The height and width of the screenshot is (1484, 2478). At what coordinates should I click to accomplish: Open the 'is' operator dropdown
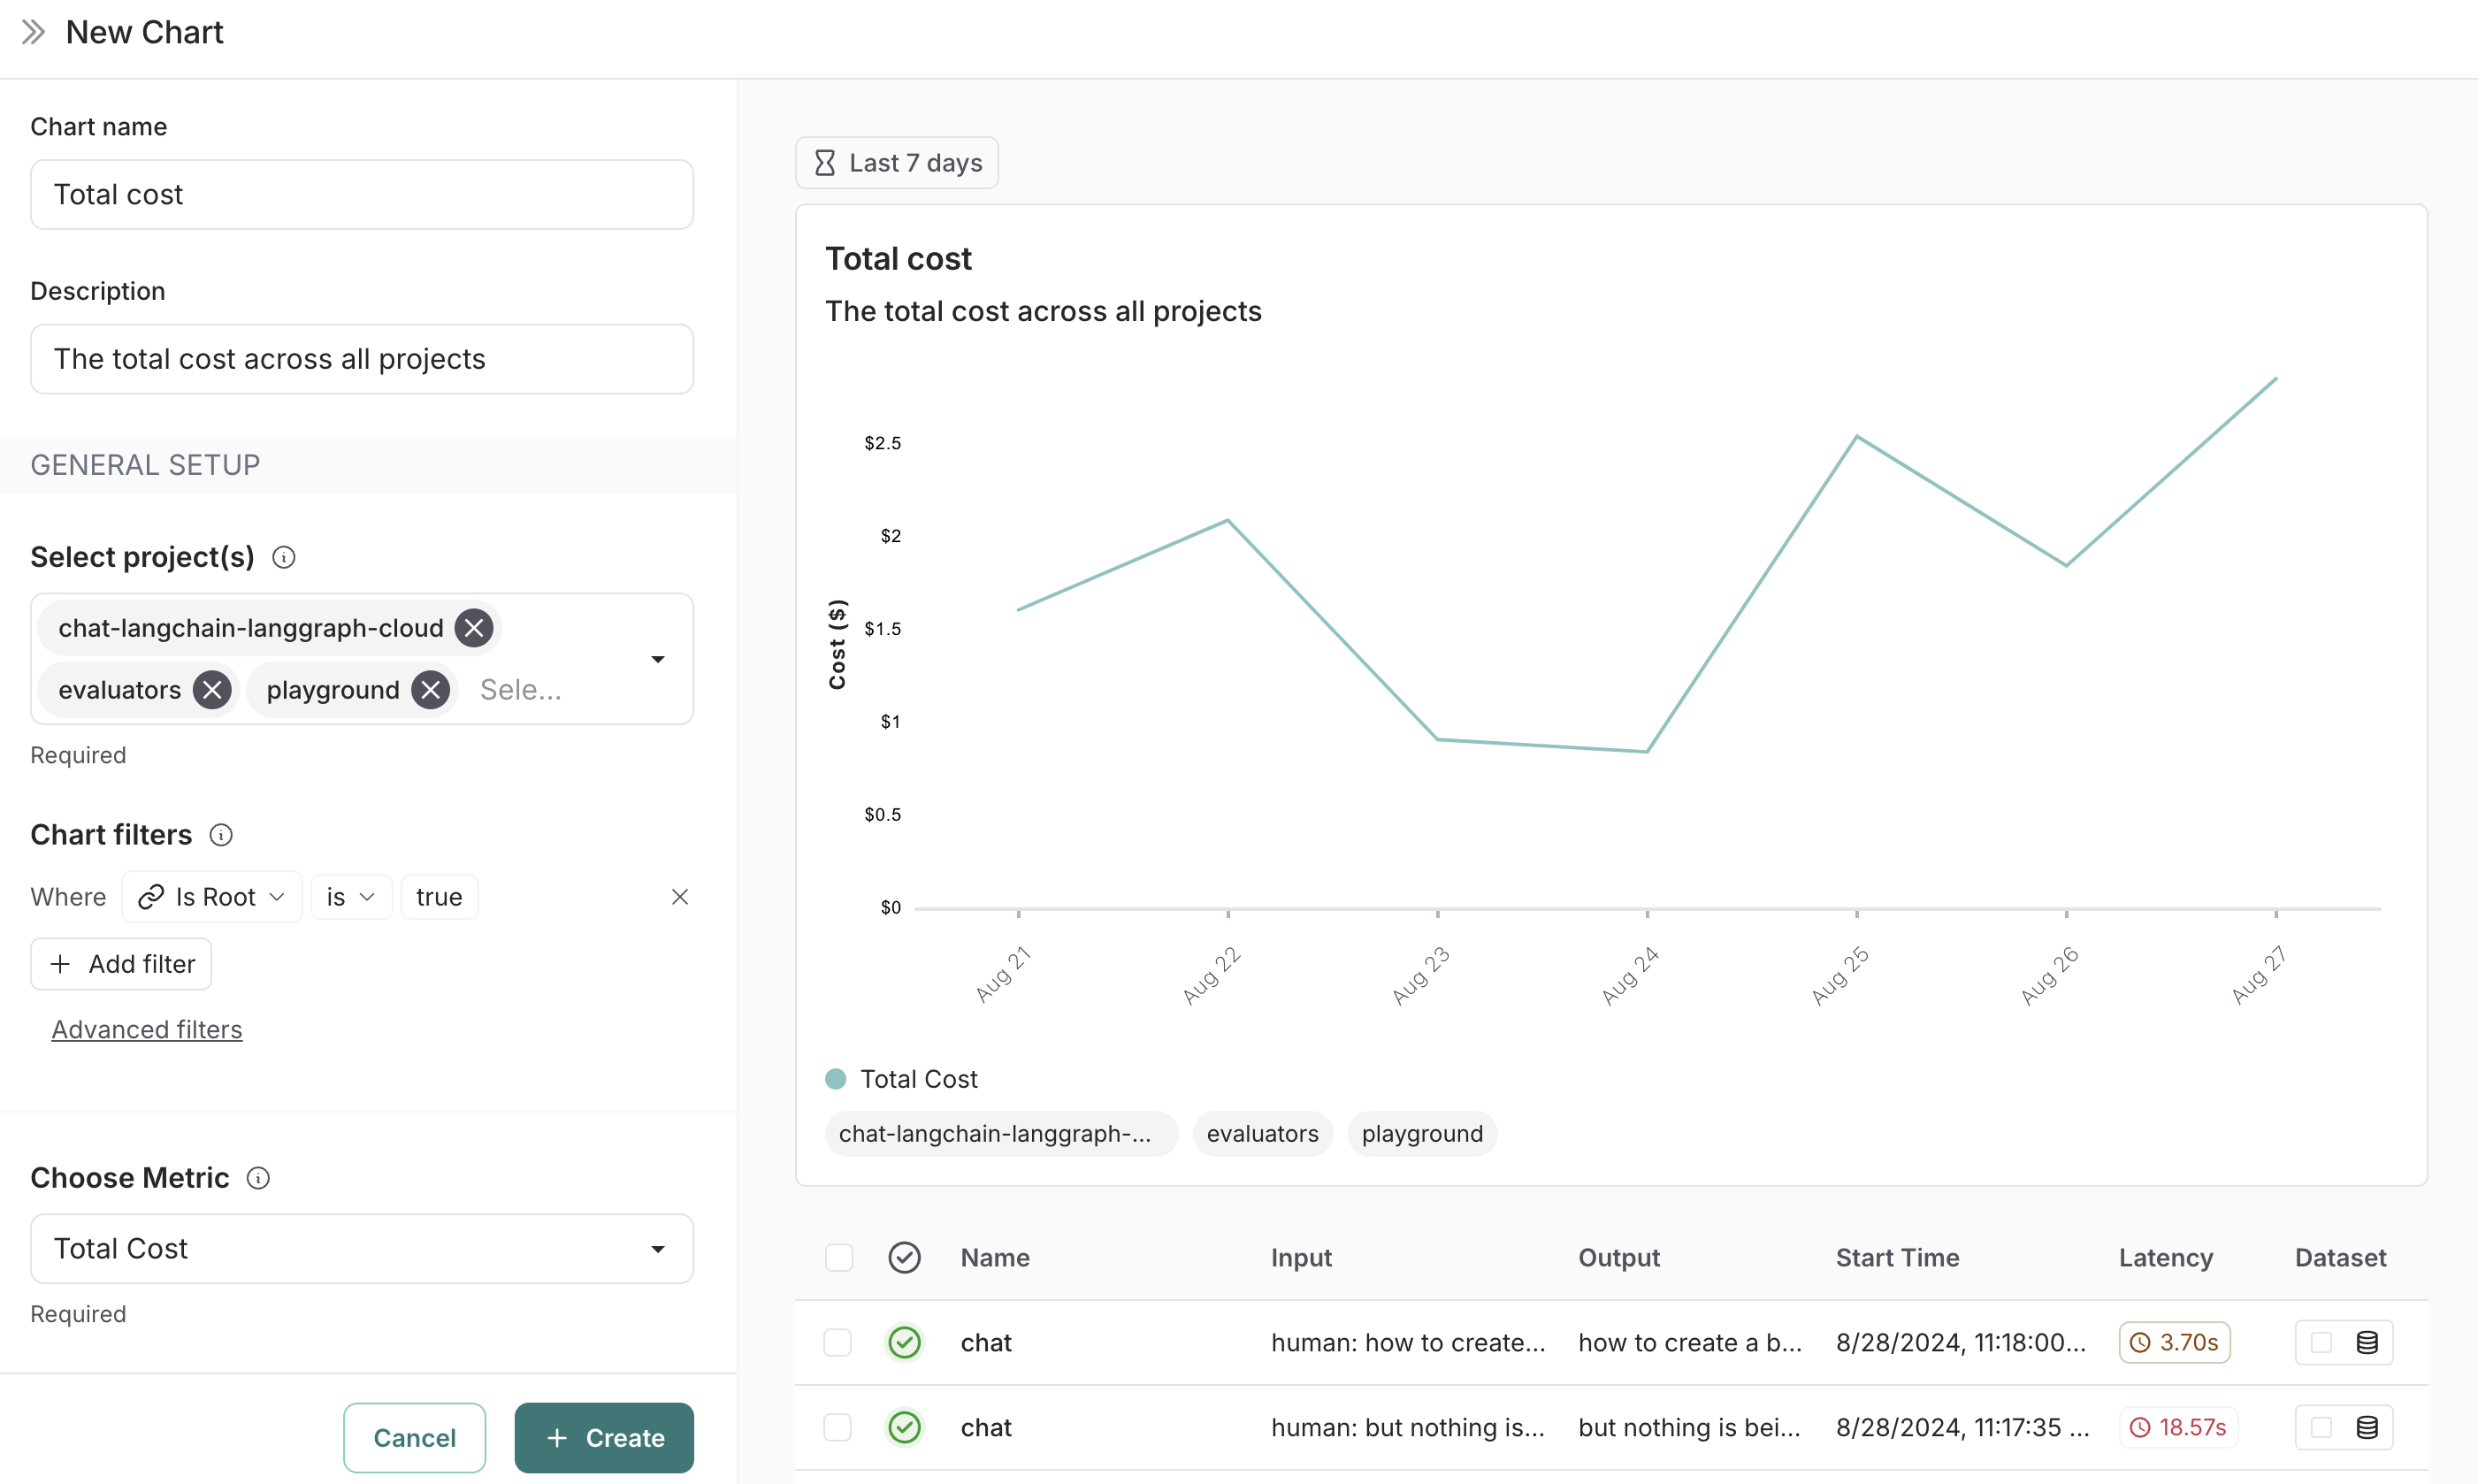click(351, 897)
